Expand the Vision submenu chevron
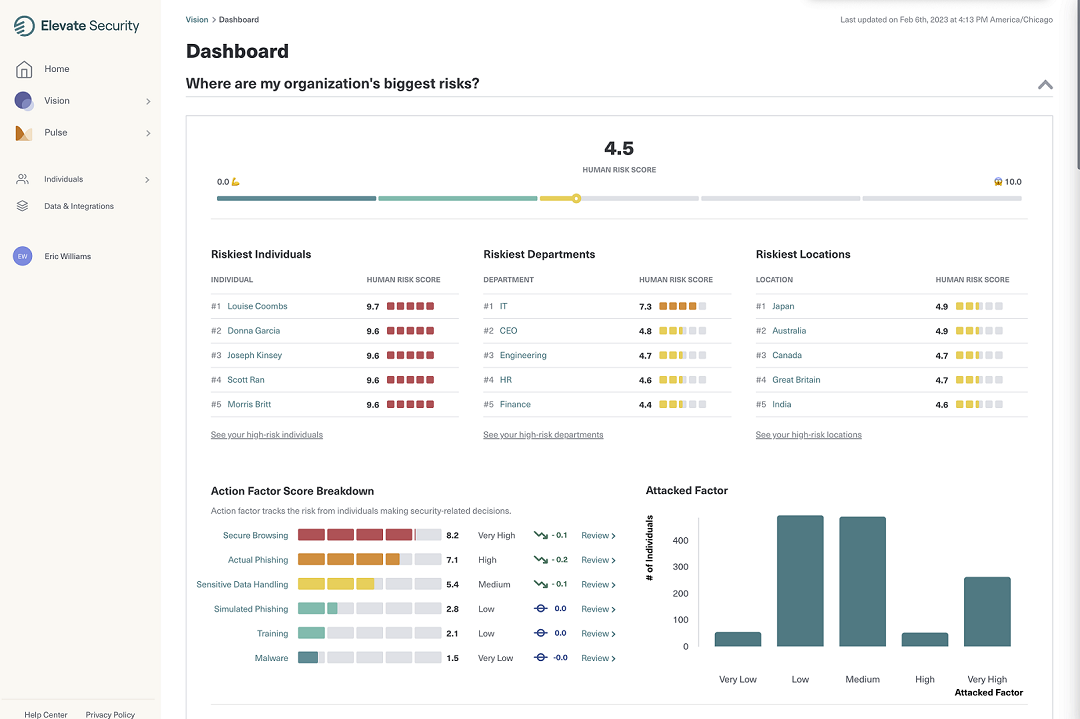The image size is (1080, 719). click(148, 101)
